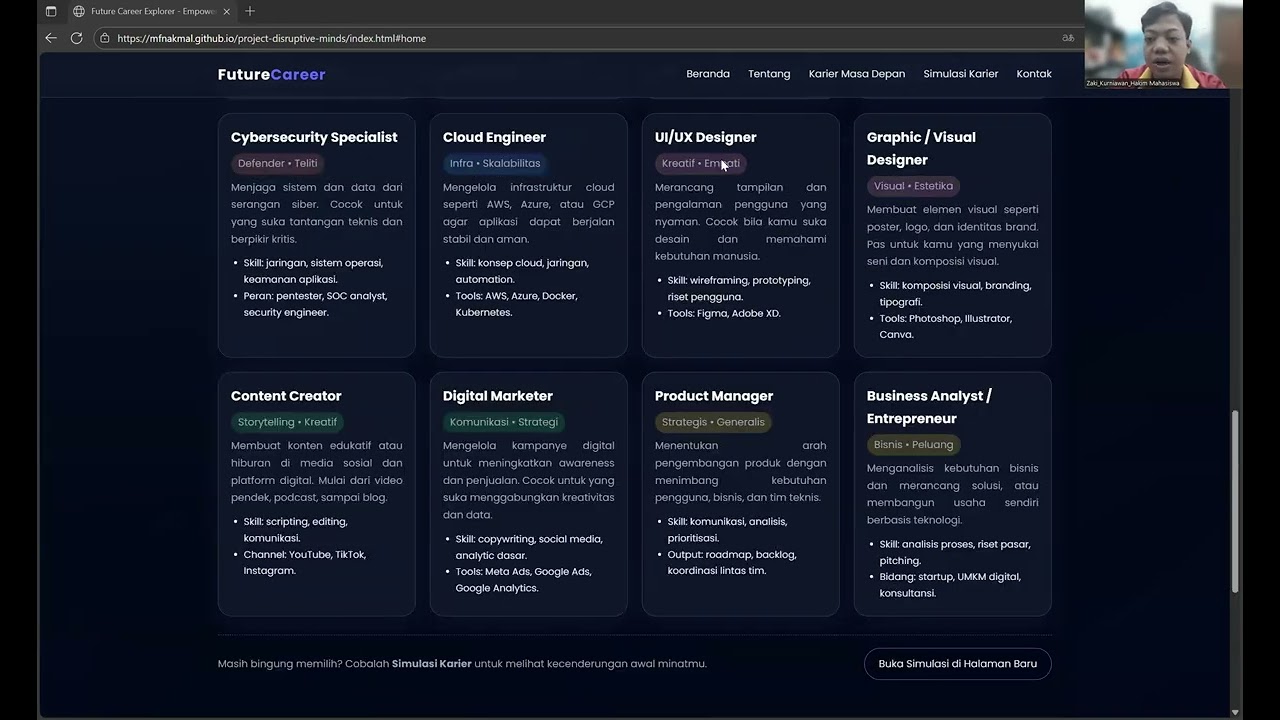
Task: Click 'Tools: Photoshop, Illustrator, Canva' bullet
Action: pyautogui.click(x=946, y=326)
